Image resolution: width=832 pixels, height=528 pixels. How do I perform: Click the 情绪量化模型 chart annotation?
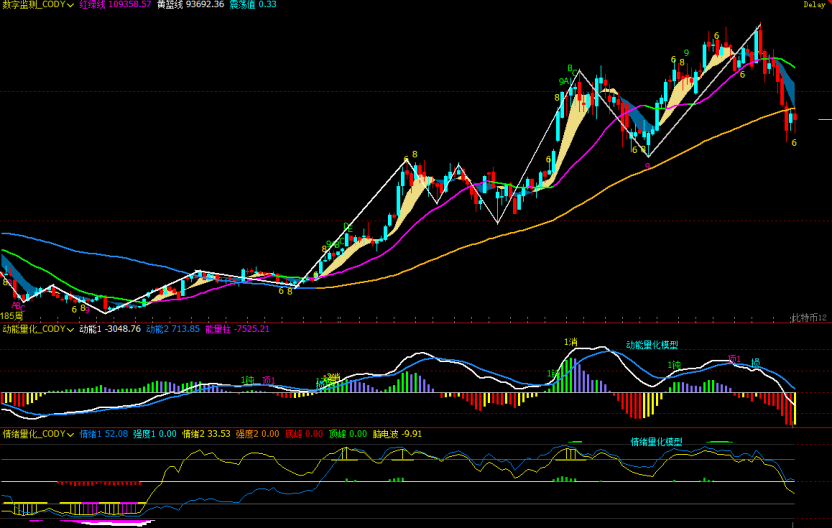pos(658,441)
